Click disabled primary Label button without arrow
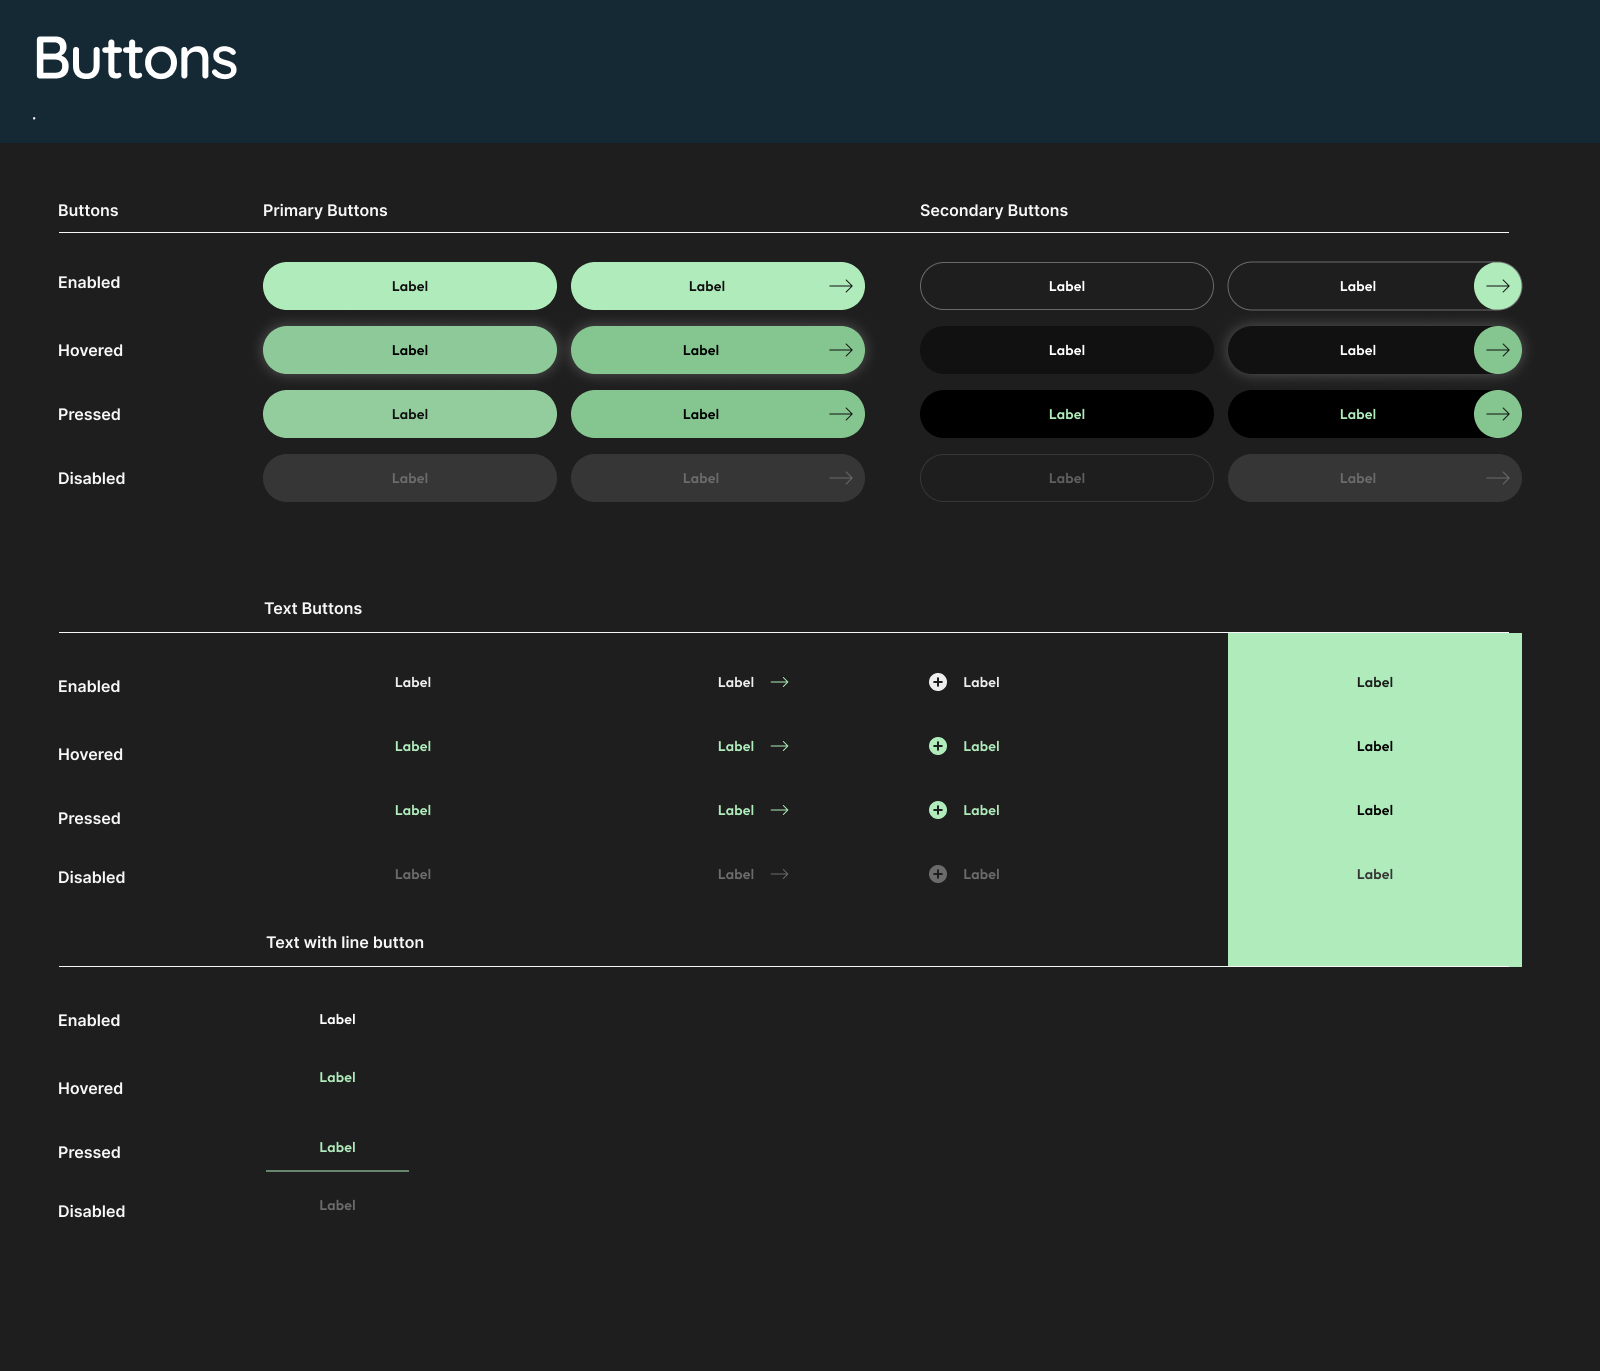1600x1371 pixels. 410,478
